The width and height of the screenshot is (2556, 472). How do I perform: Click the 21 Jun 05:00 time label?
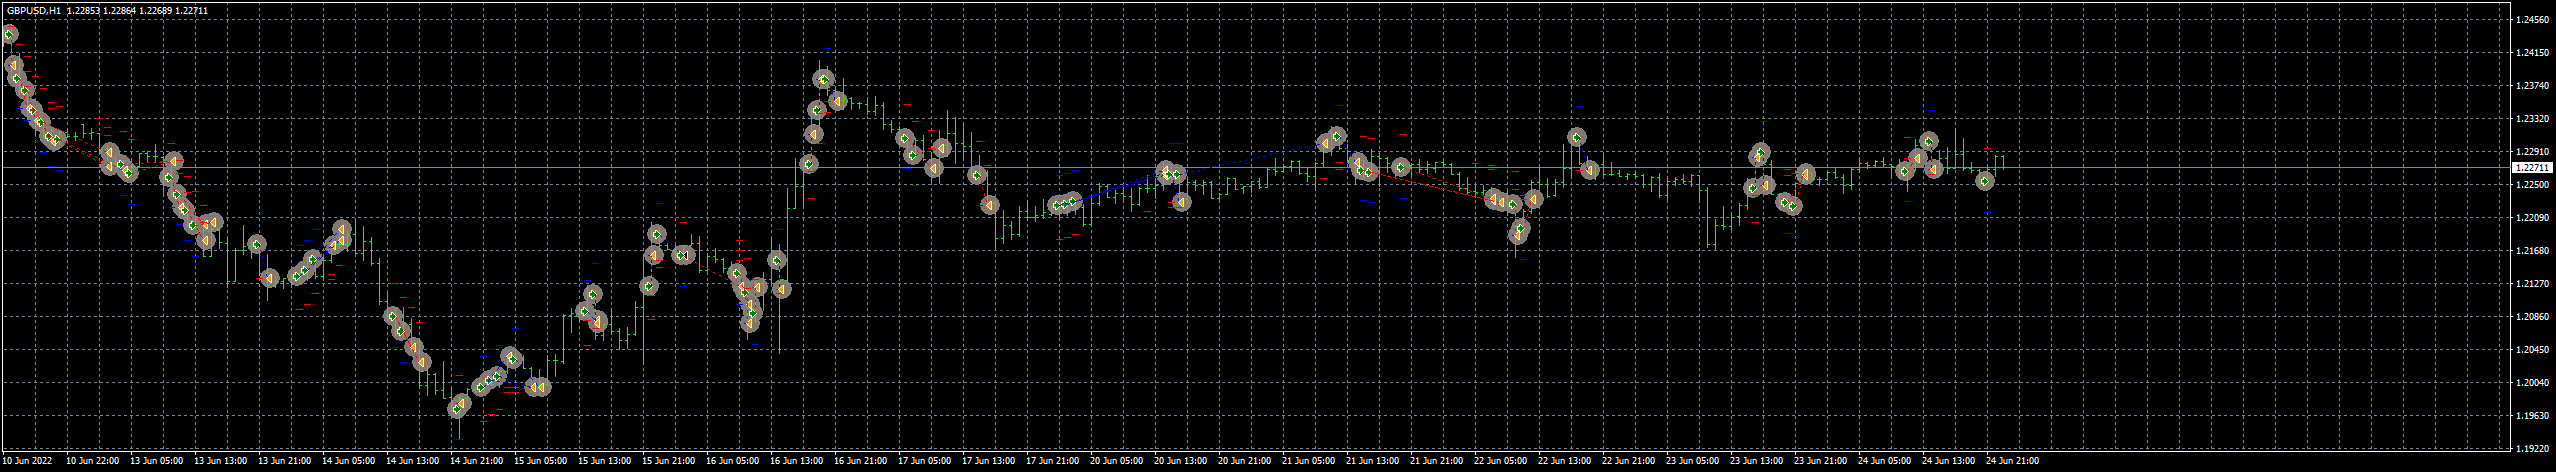1308,462
